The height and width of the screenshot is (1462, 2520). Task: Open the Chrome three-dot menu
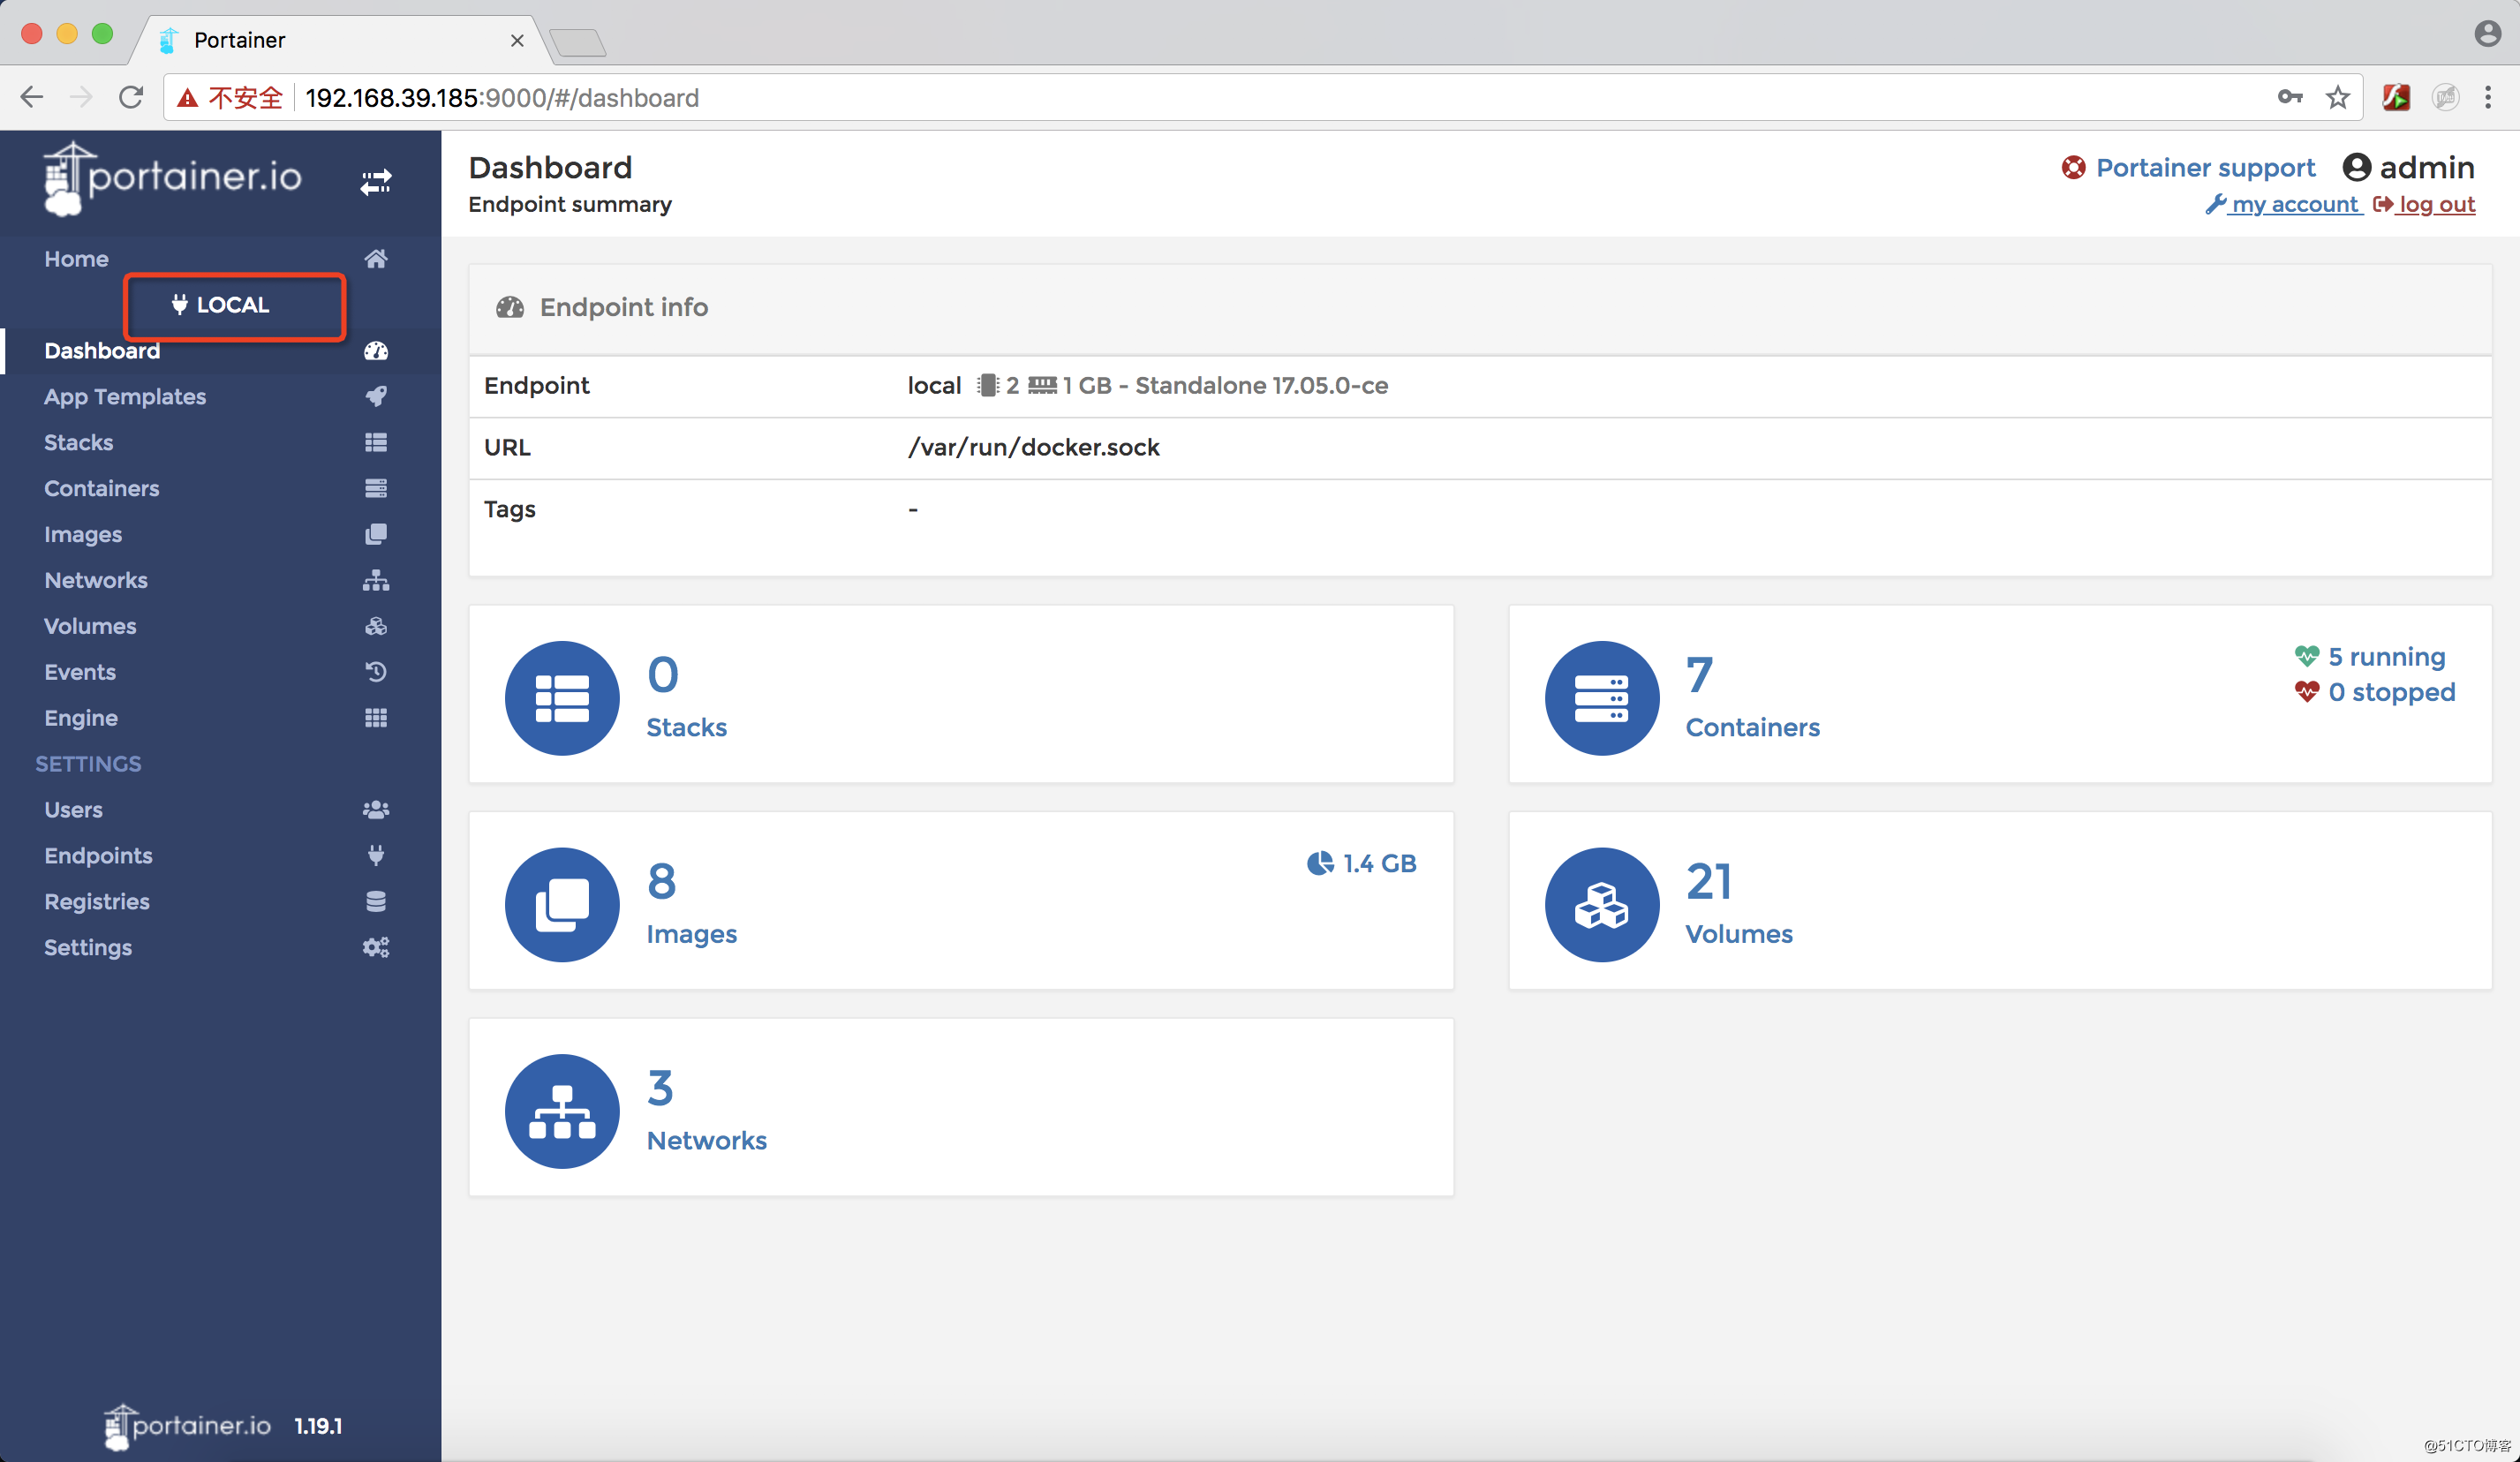[2488, 97]
